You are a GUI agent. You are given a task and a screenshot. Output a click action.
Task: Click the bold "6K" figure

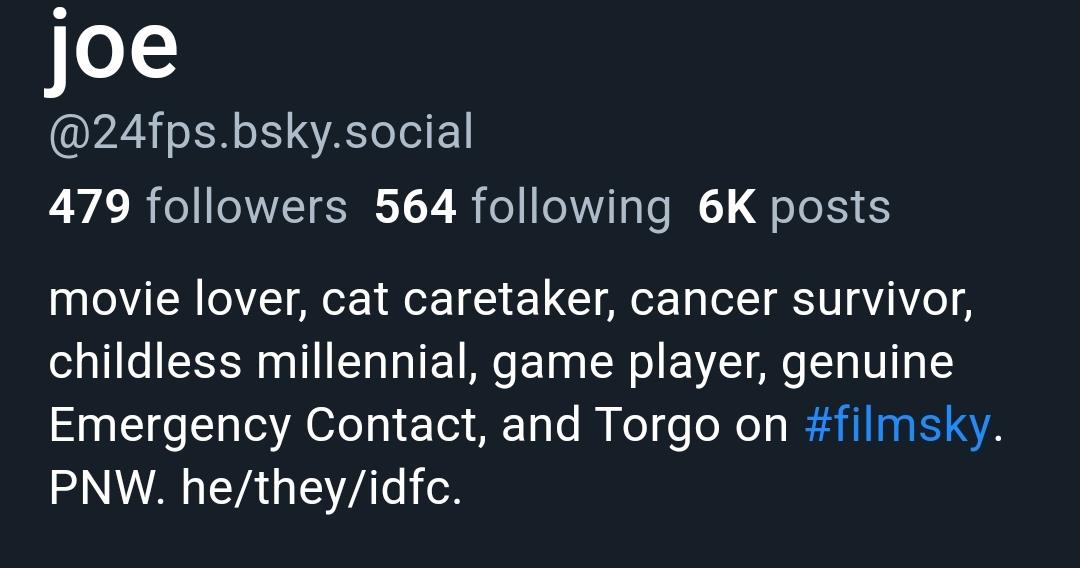[x=727, y=207]
